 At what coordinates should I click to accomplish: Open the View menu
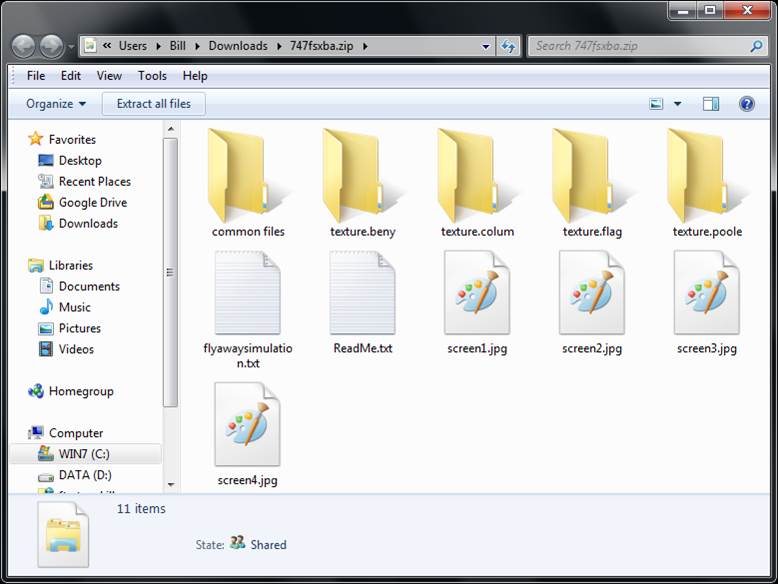click(109, 75)
